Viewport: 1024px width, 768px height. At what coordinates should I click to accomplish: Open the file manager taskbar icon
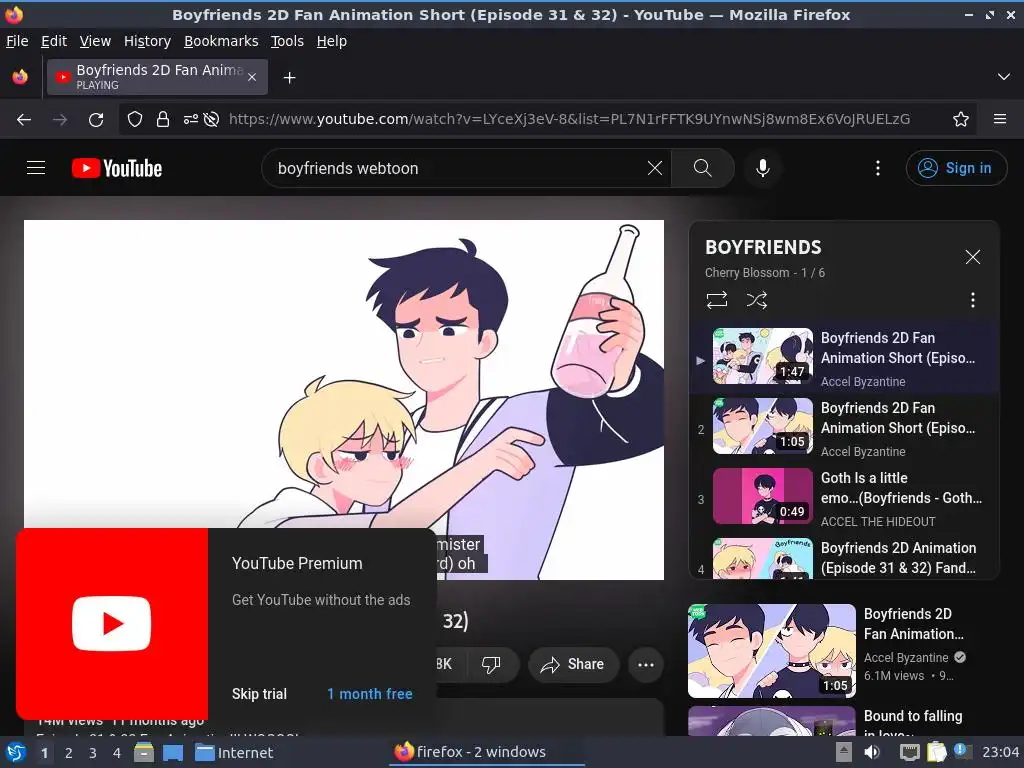(x=144, y=752)
